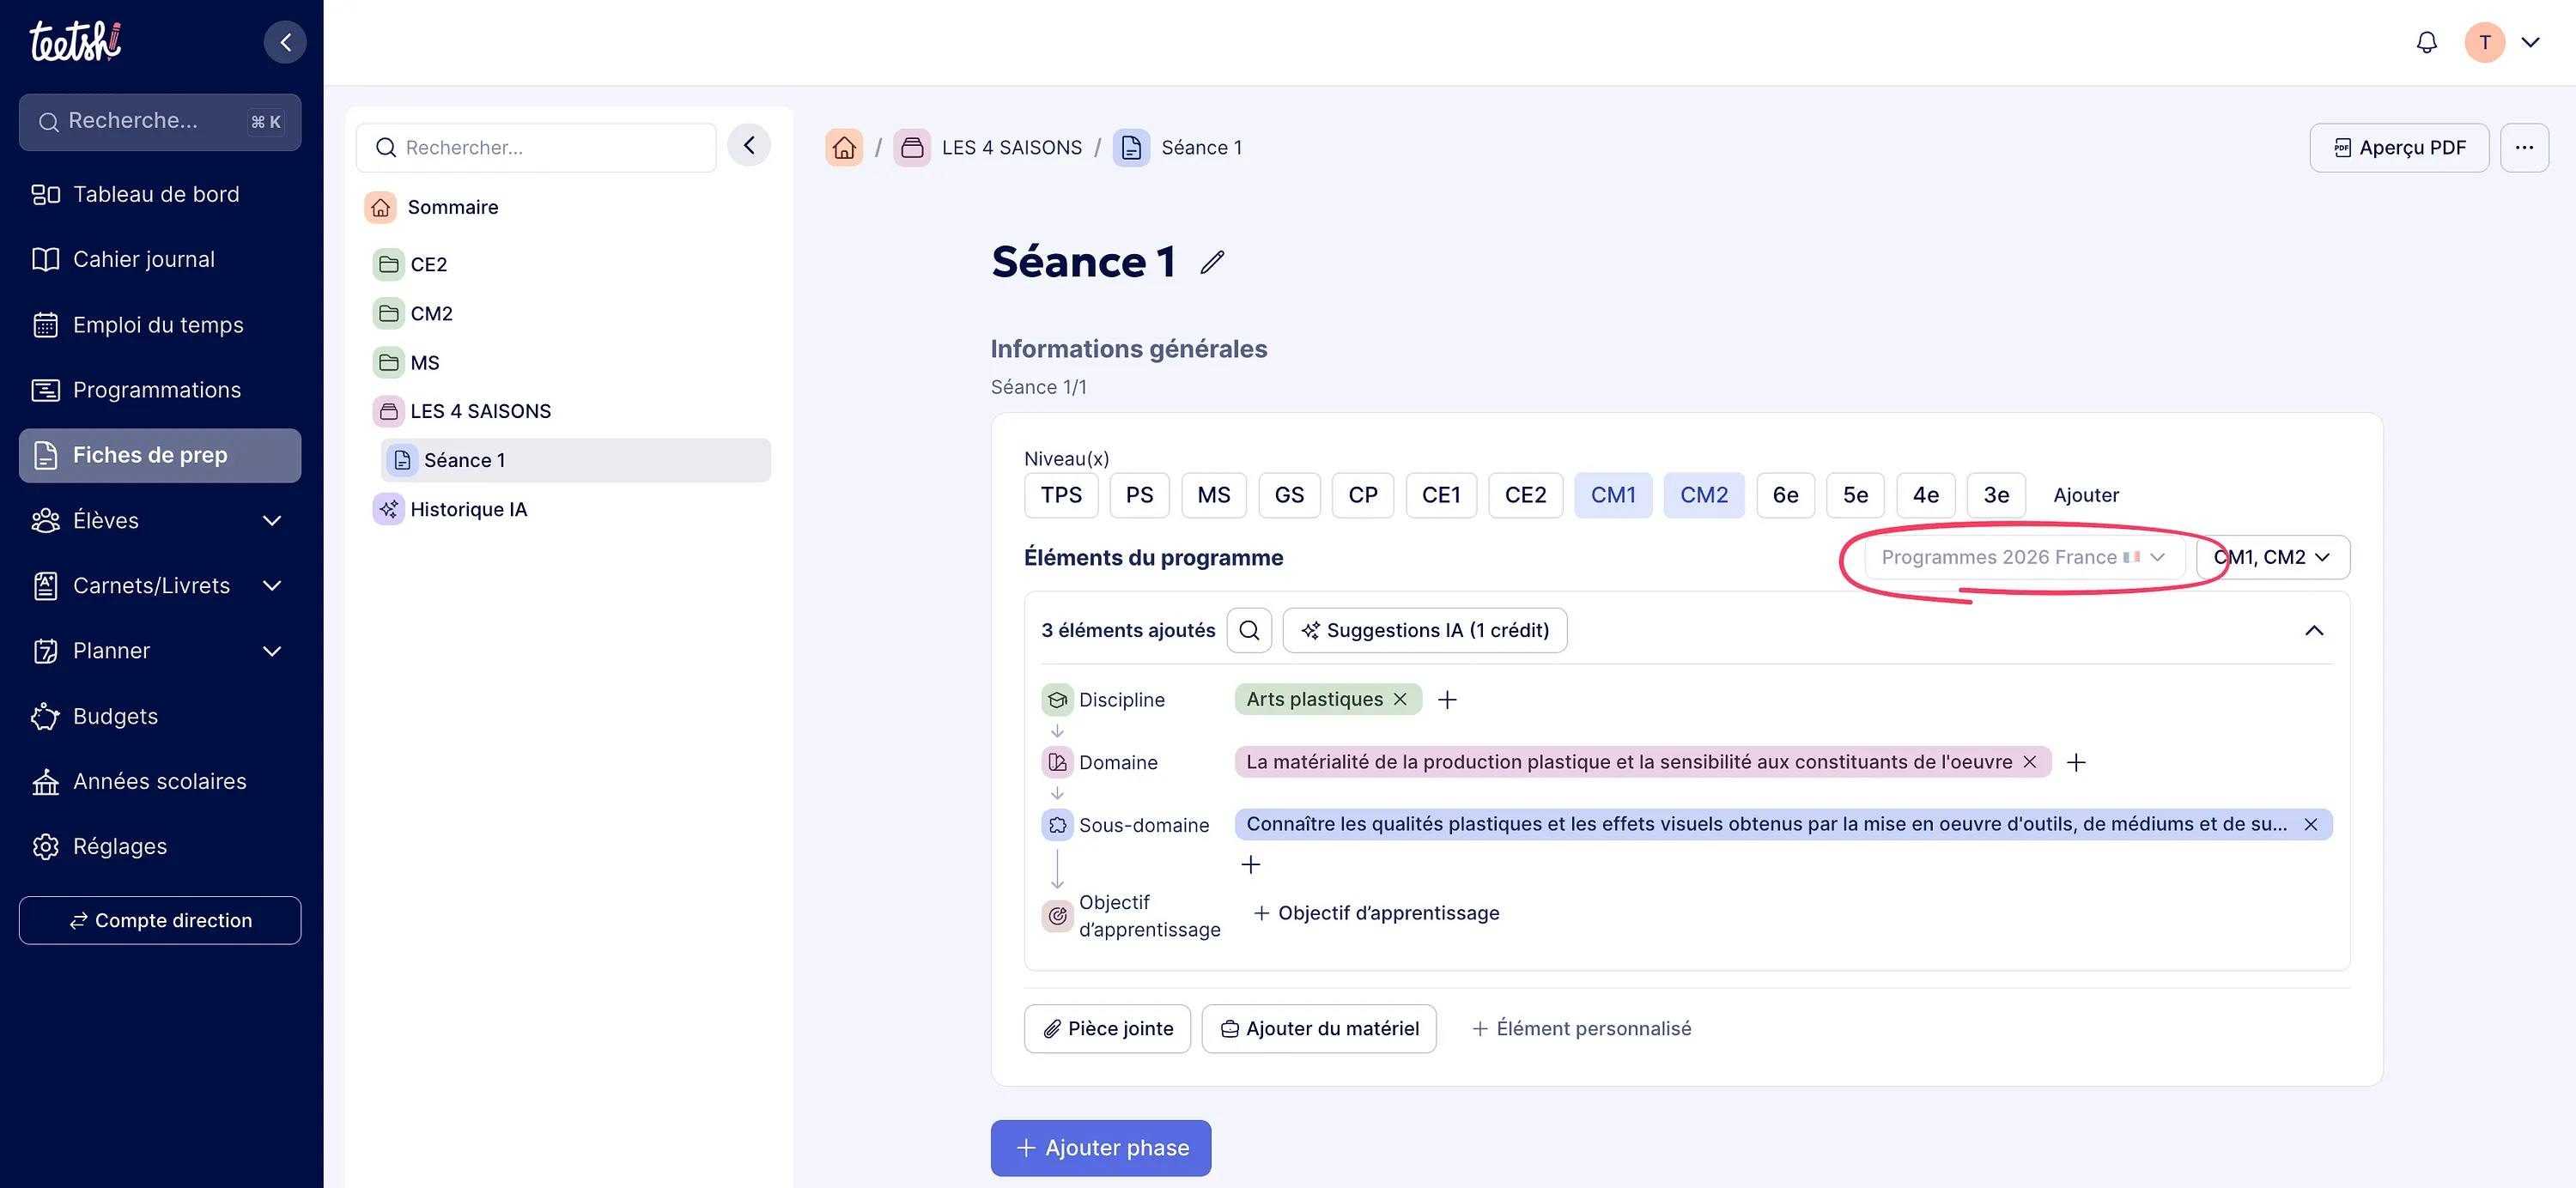Click Ajouter phase button
The width and height of the screenshot is (2576, 1188).
point(1101,1148)
